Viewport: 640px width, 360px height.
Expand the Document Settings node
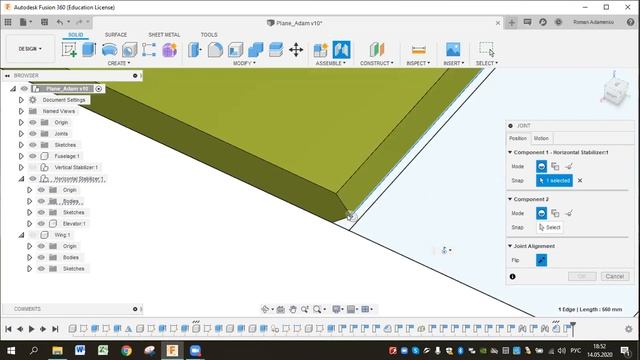coord(21,100)
